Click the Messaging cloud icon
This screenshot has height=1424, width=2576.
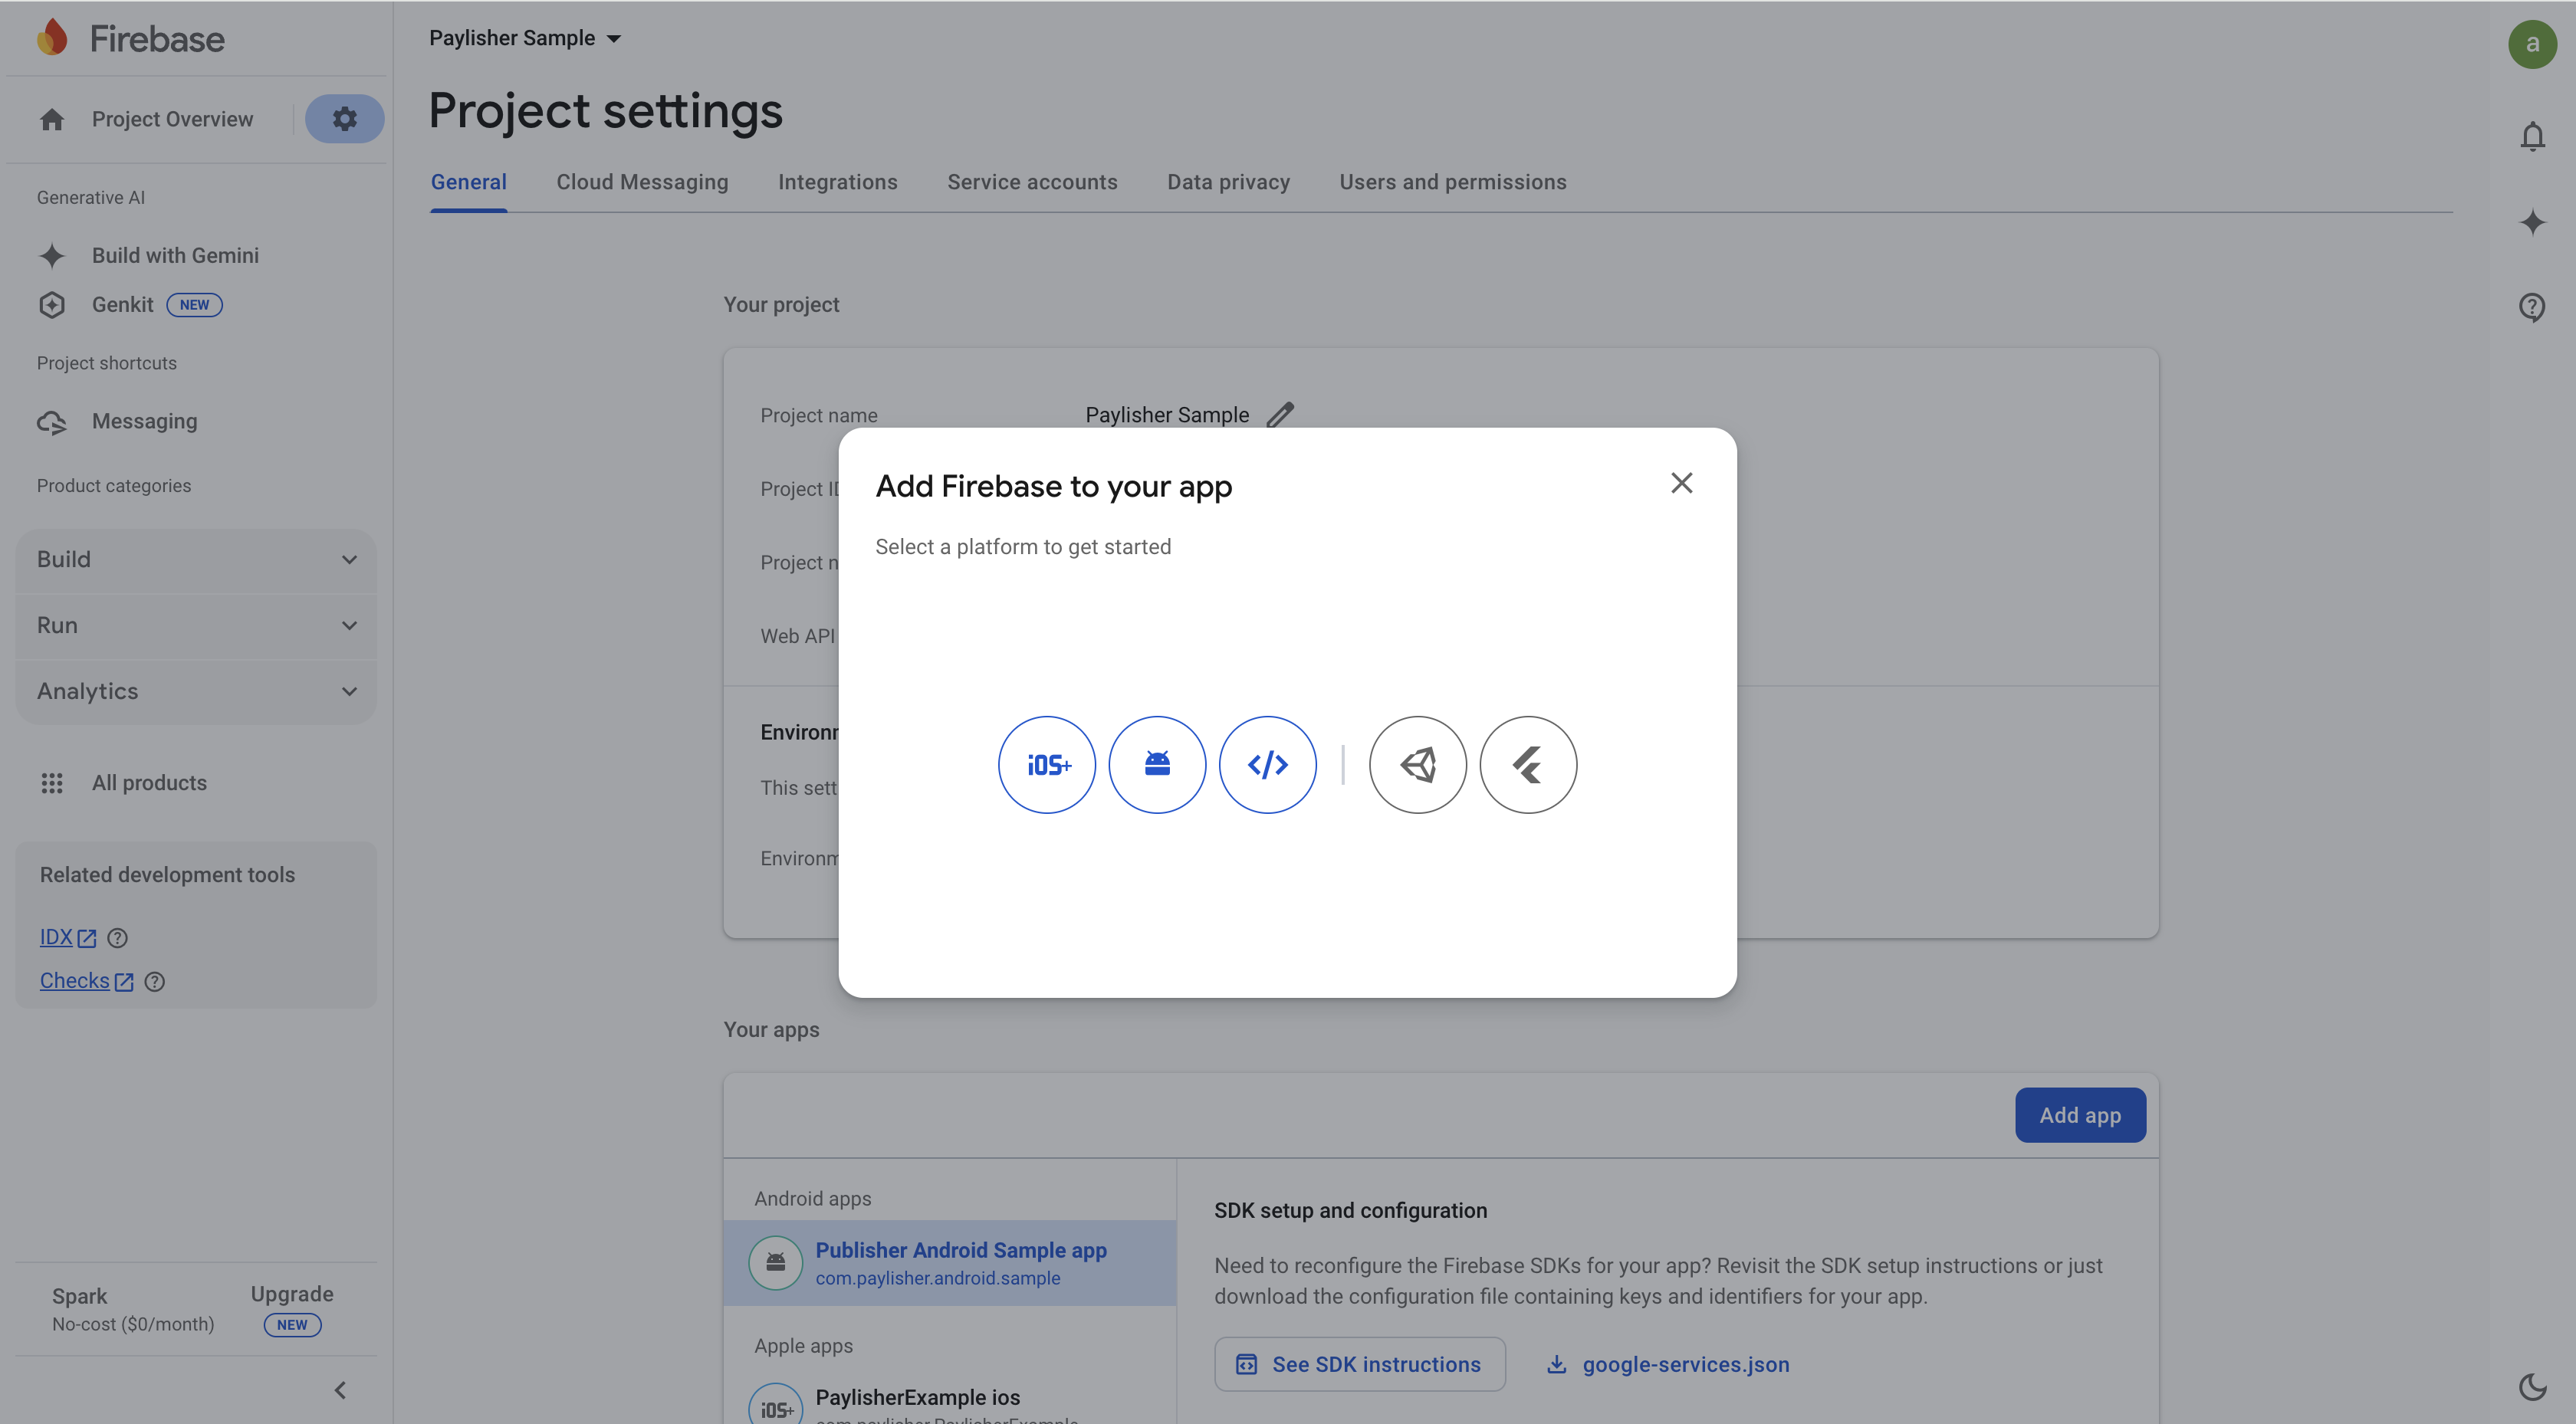(52, 422)
